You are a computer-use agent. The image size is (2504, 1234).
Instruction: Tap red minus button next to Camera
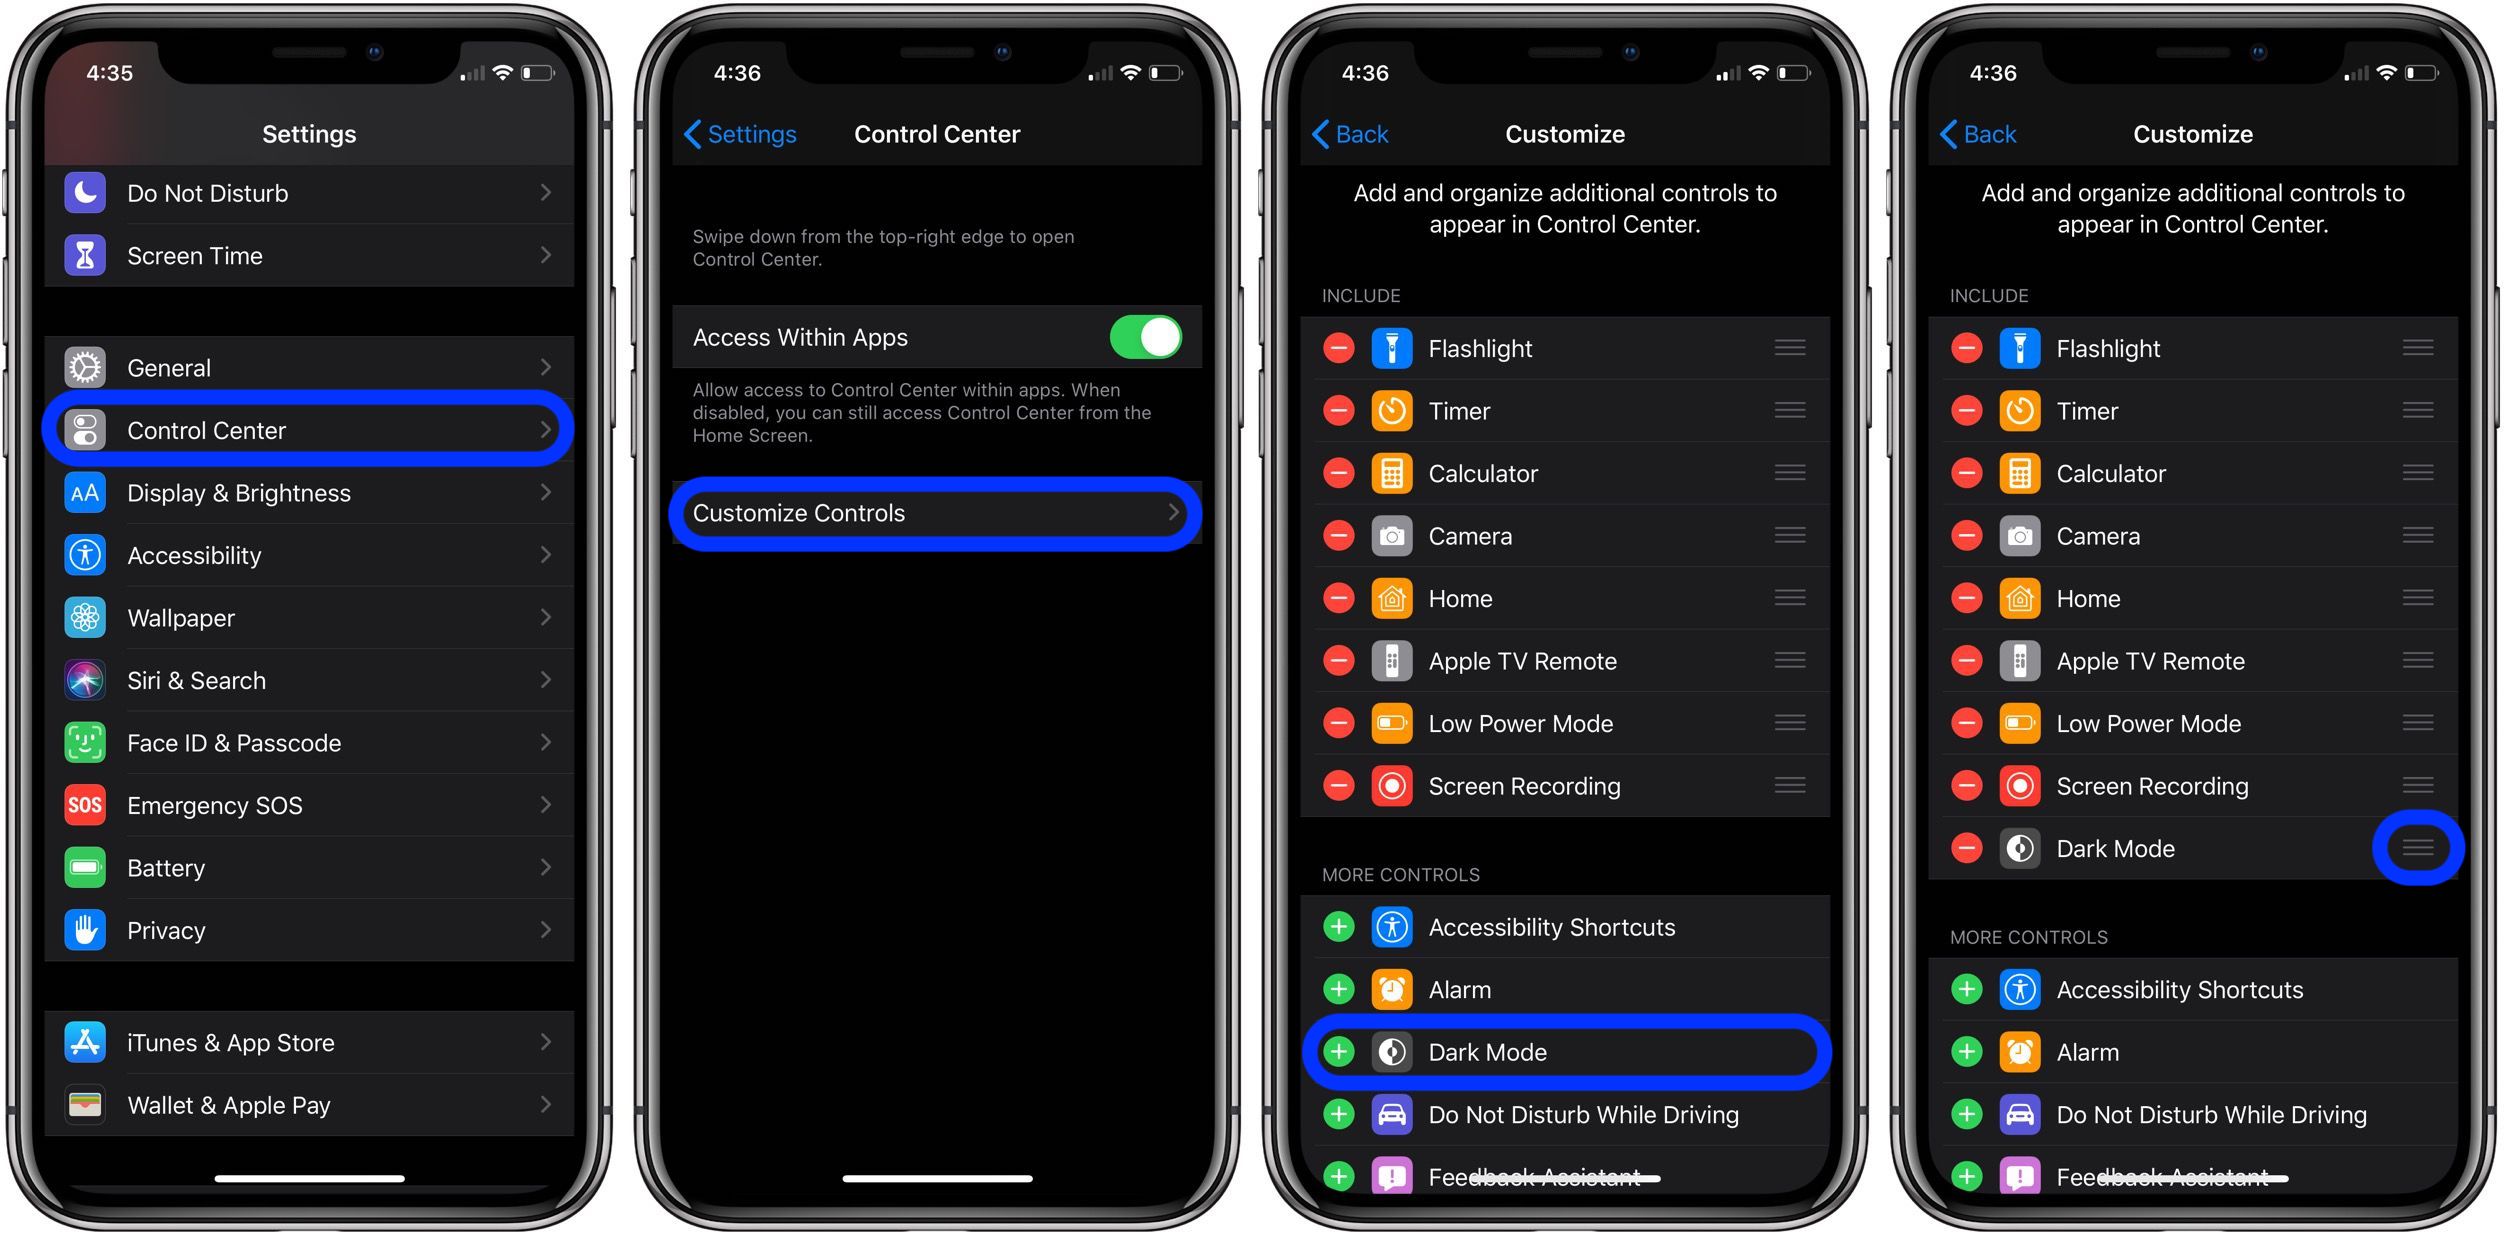tap(1340, 535)
